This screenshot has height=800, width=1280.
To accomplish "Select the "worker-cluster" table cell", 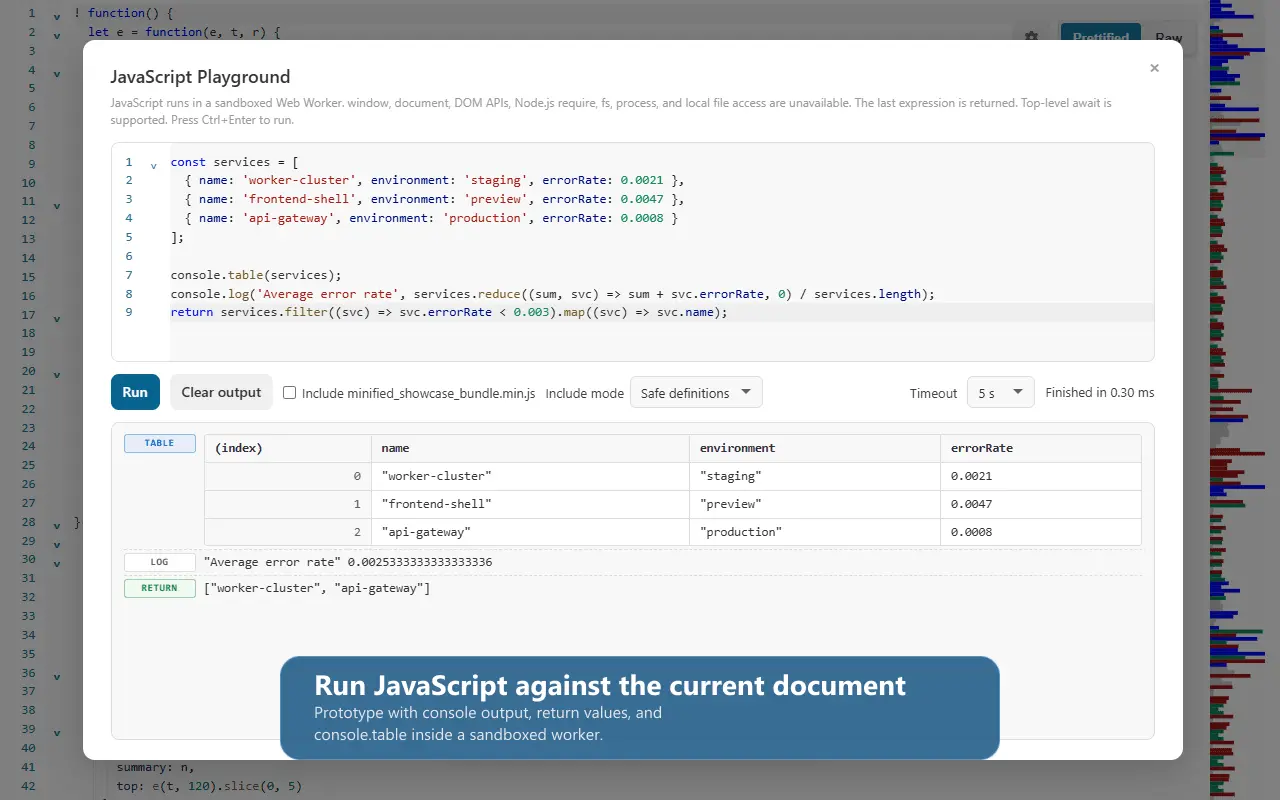I will pos(530,476).
